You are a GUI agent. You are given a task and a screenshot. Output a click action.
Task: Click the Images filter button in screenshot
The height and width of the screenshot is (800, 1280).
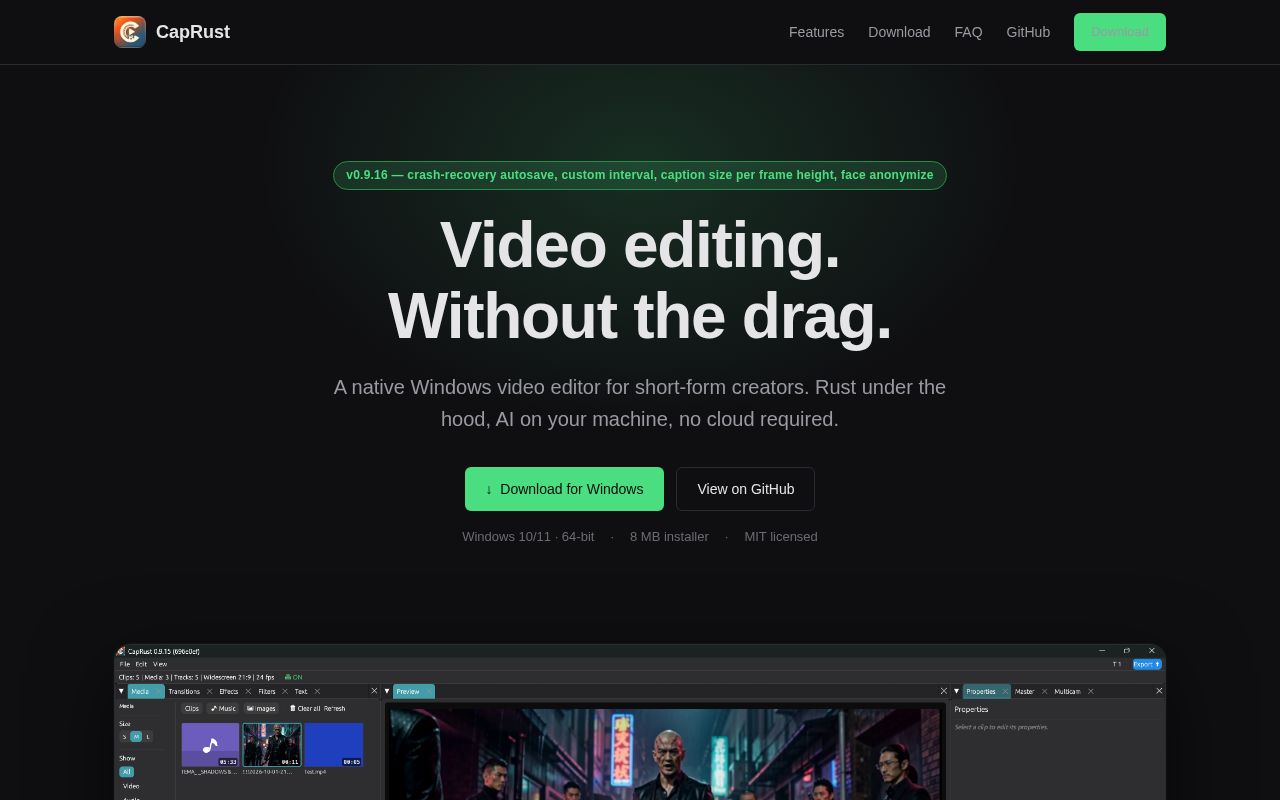[261, 708]
